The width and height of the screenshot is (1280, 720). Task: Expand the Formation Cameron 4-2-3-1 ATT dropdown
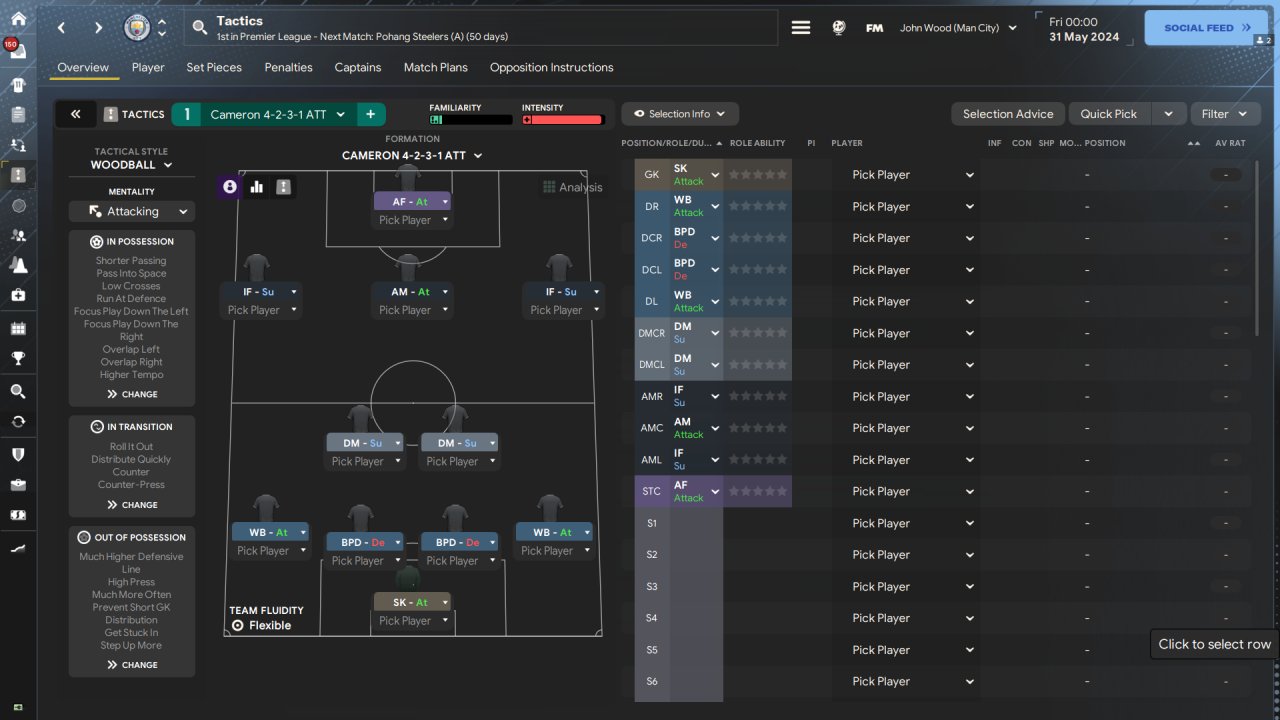[412, 156]
